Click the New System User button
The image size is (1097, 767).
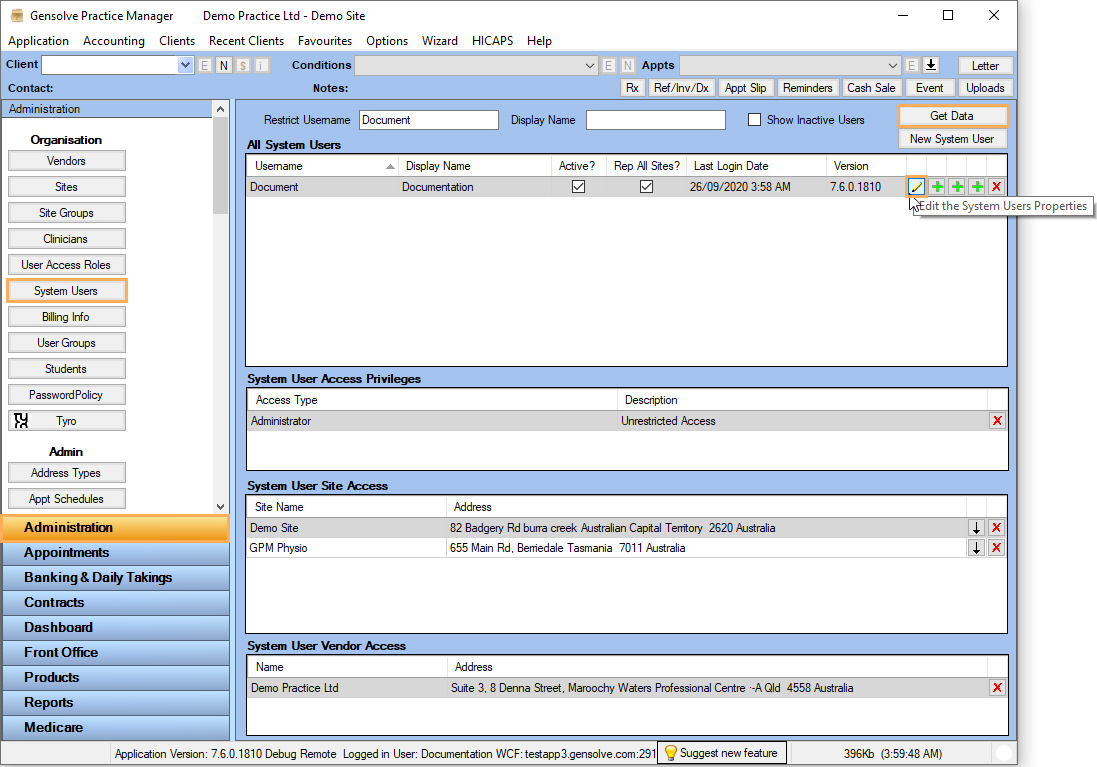pyautogui.click(x=951, y=139)
